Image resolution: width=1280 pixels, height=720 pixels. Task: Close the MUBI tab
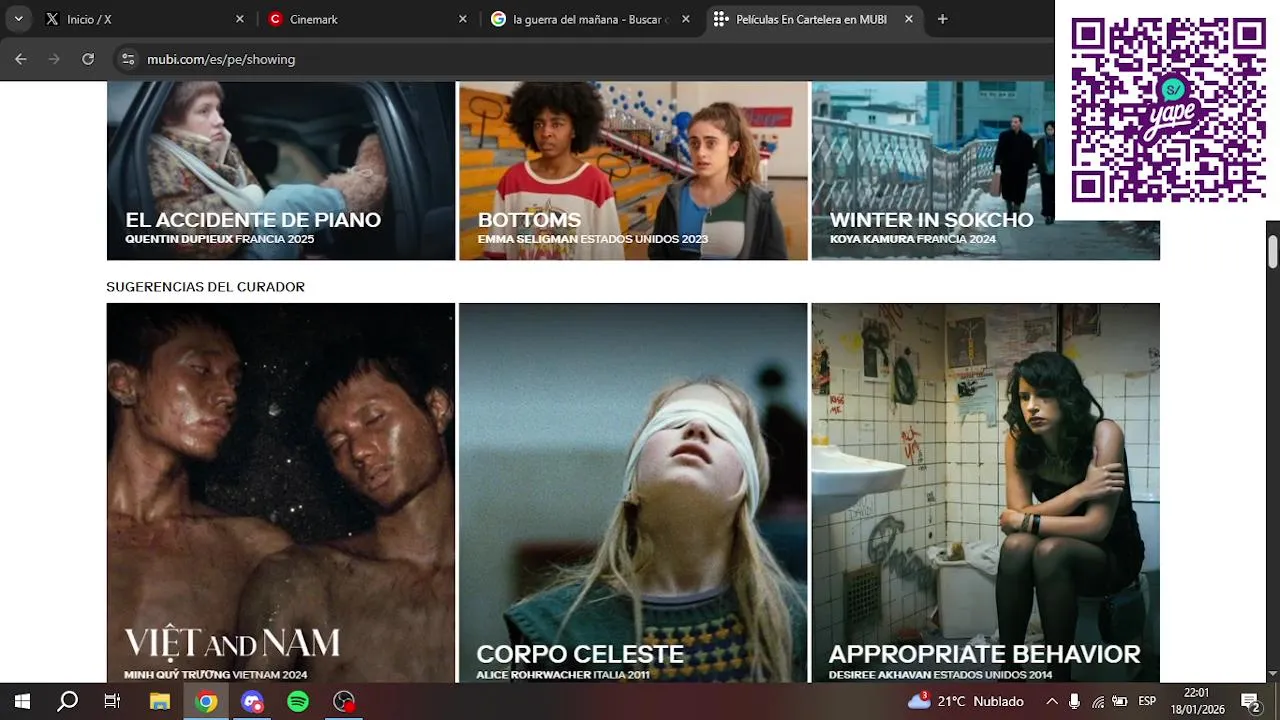point(908,19)
